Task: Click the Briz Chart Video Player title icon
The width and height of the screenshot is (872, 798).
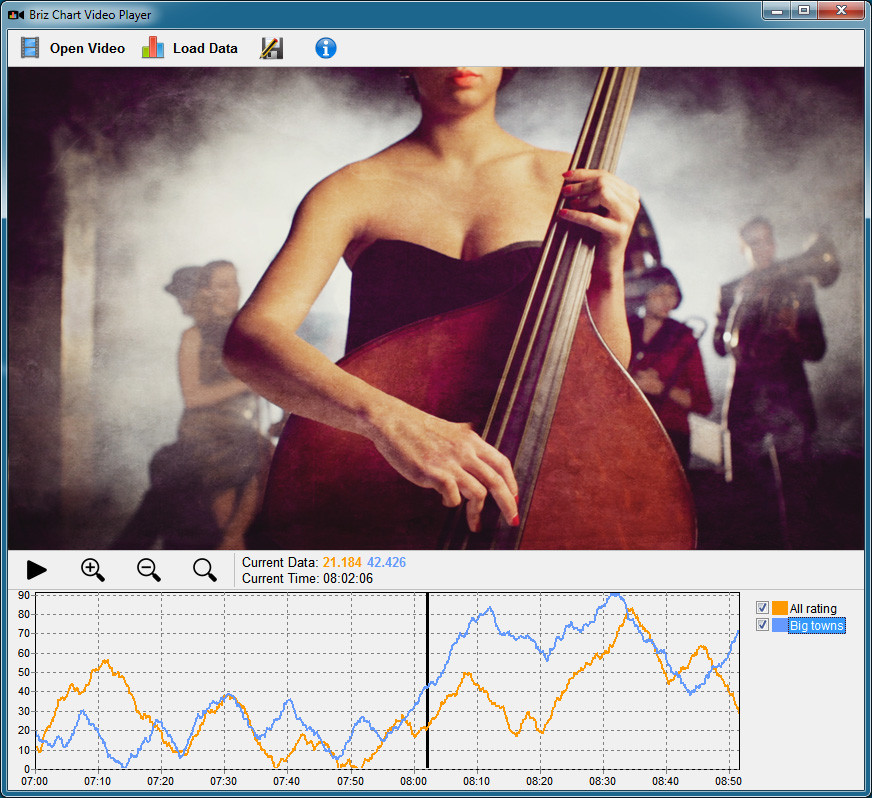Action: (16, 15)
